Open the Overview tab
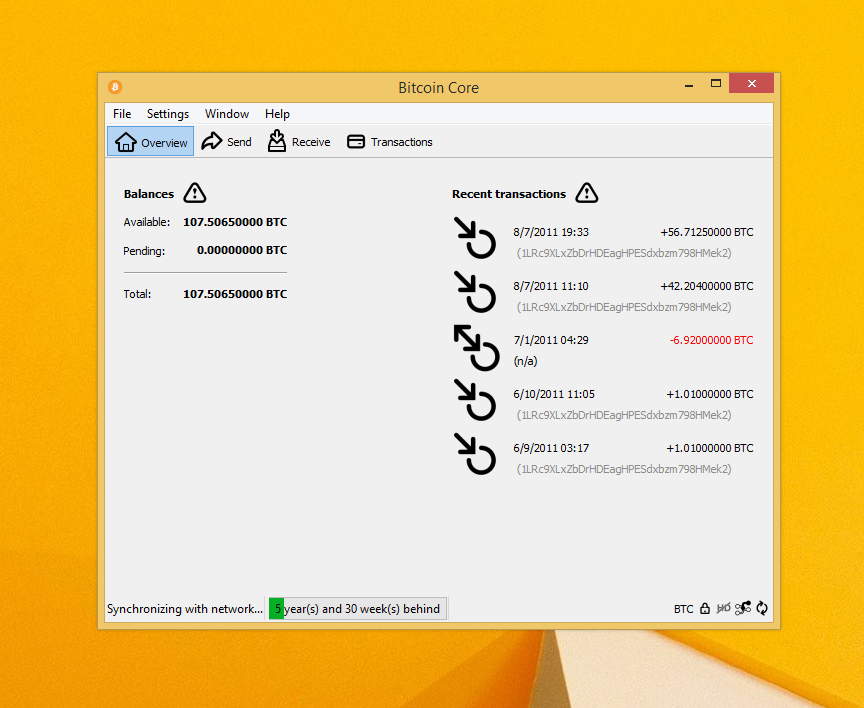Screen dimensions: 864x708 pos(150,142)
